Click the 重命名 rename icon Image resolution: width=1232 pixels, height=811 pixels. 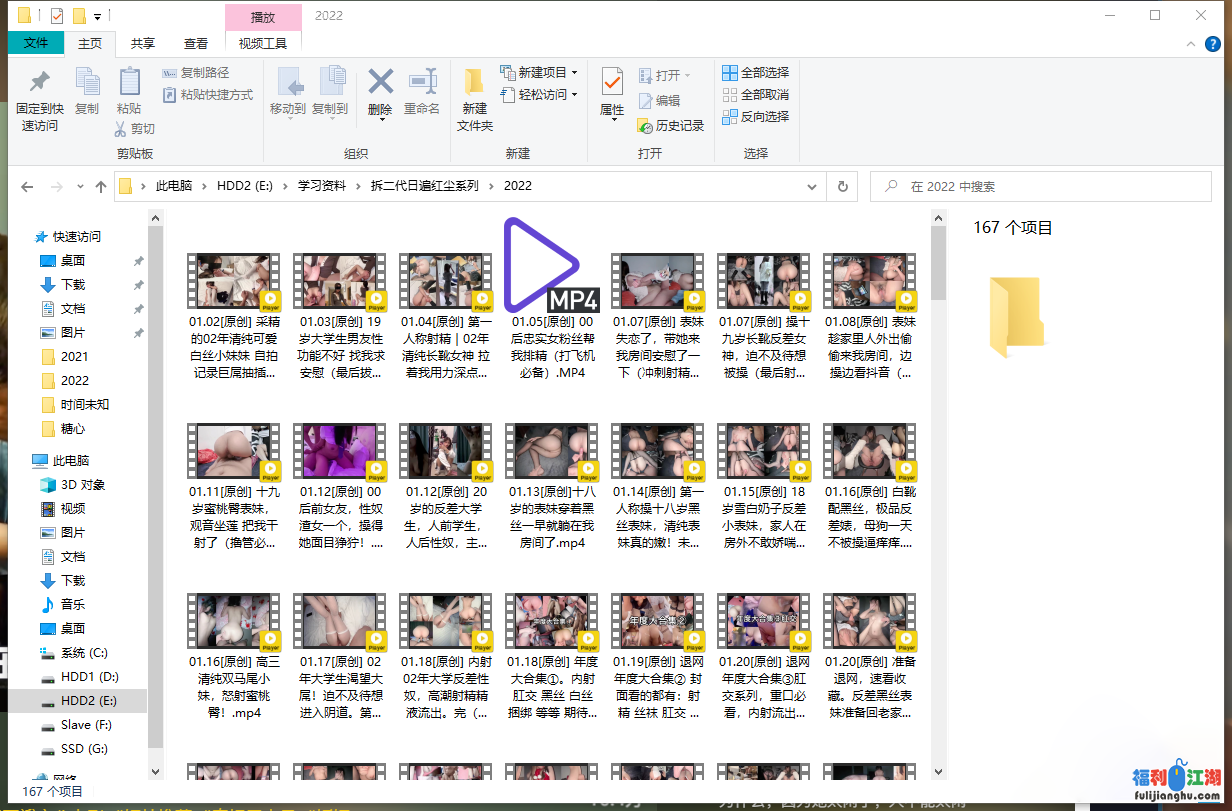click(422, 82)
